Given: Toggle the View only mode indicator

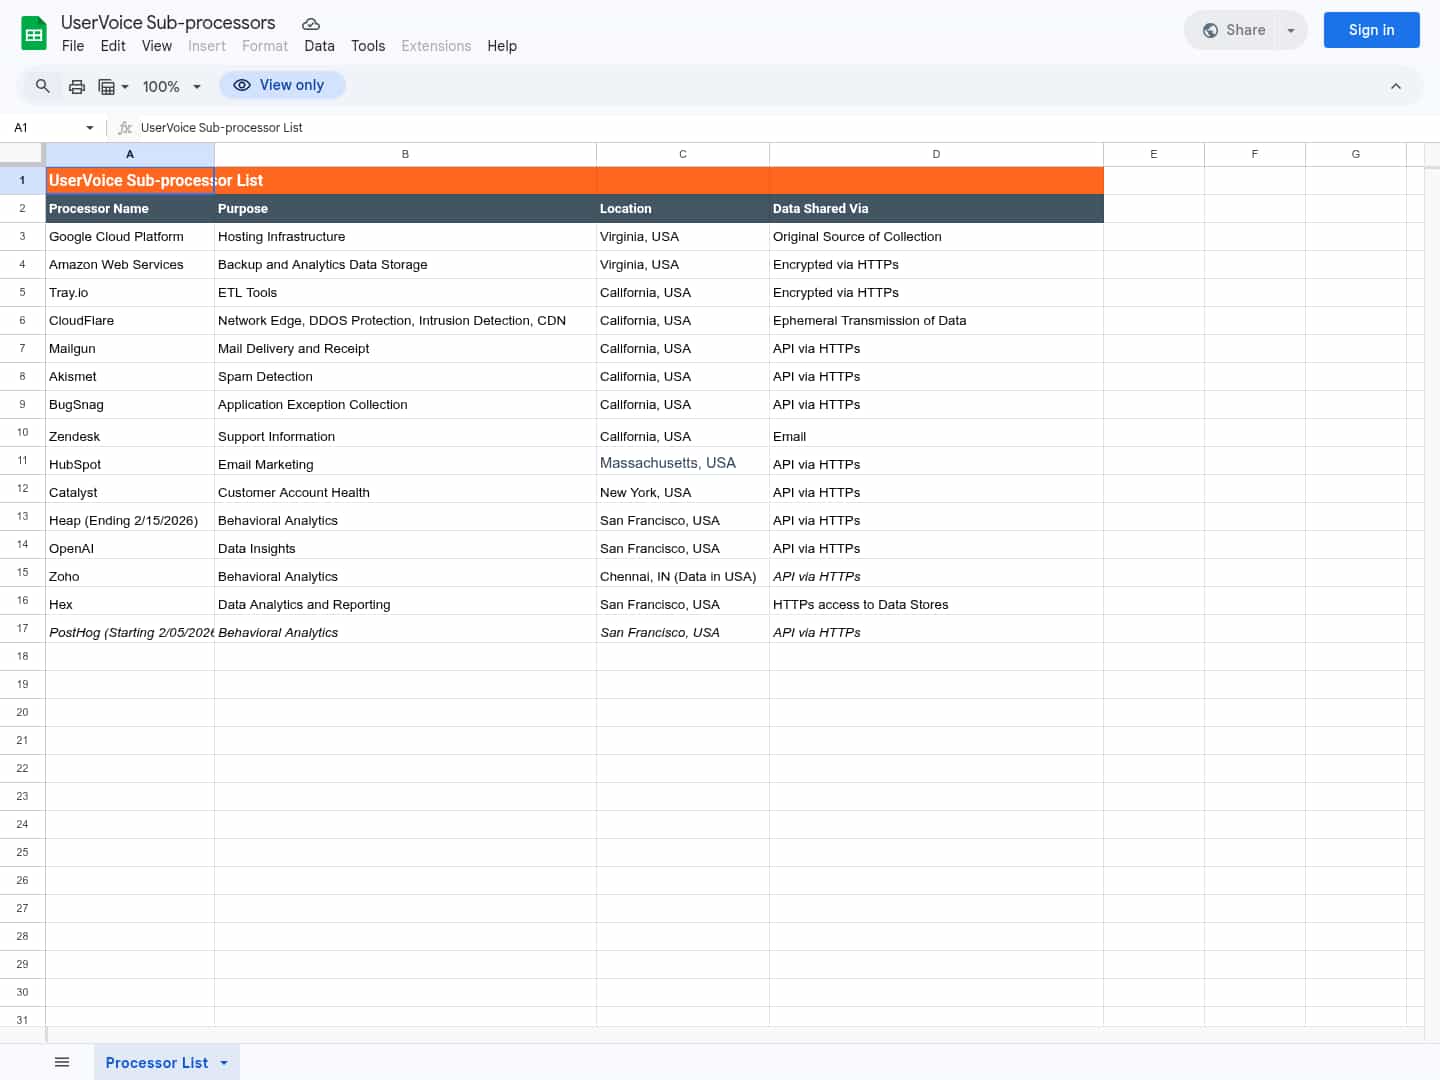Looking at the screenshot, I should click(x=281, y=86).
